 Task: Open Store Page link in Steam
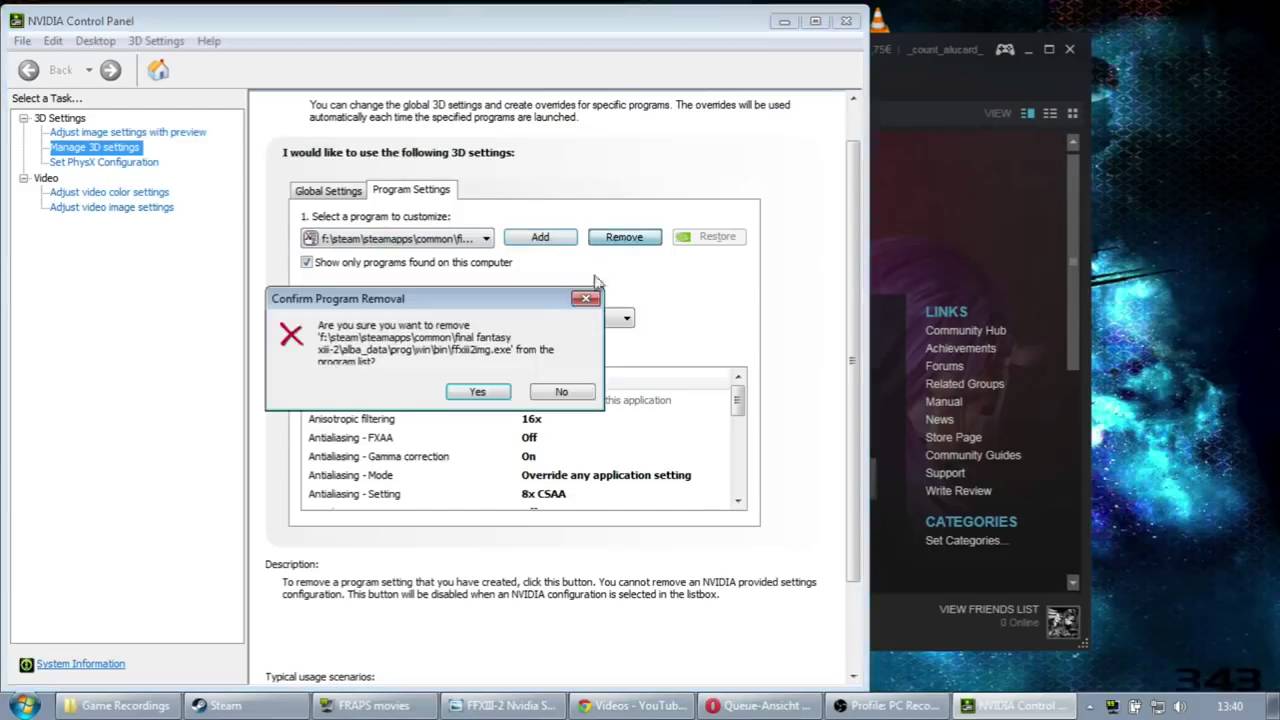click(x=953, y=437)
